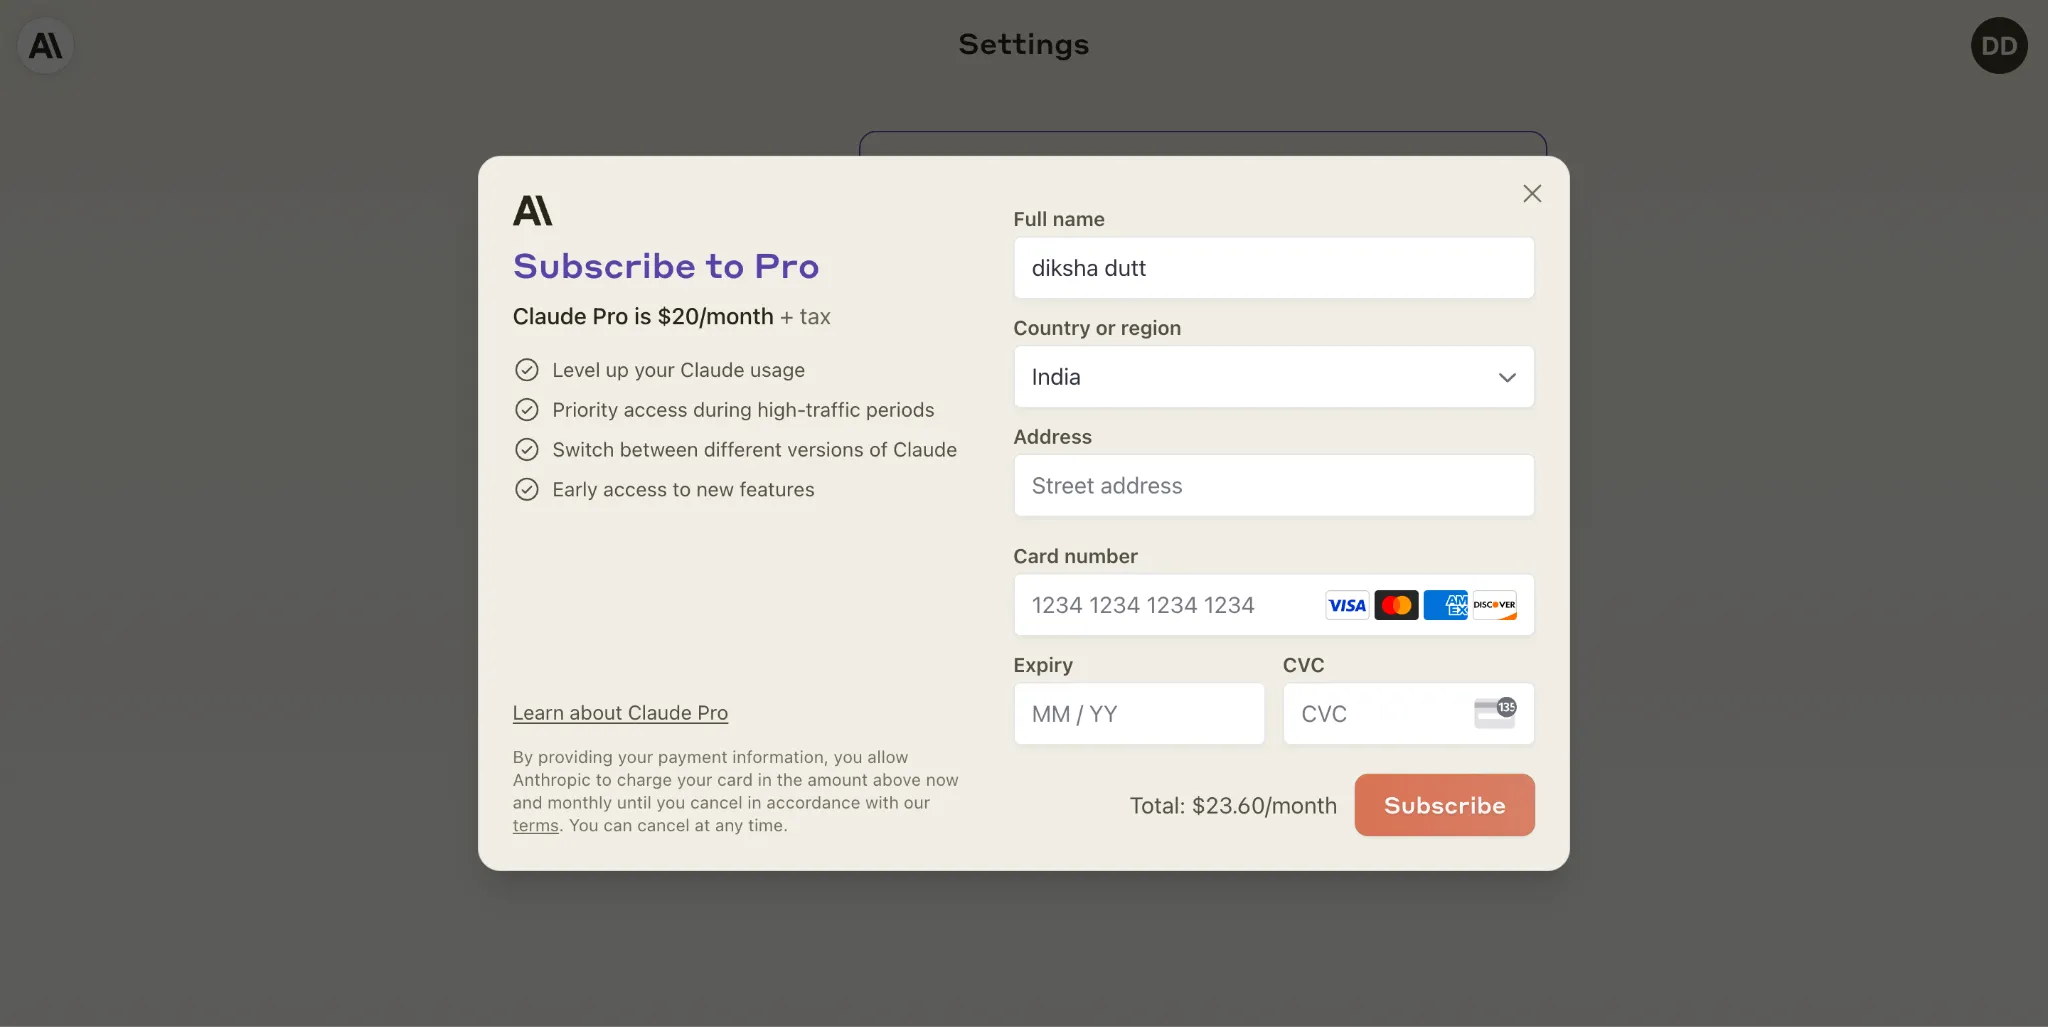This screenshot has height=1027, width=2048.
Task: Click the CVC card hint icon
Action: 1495,713
